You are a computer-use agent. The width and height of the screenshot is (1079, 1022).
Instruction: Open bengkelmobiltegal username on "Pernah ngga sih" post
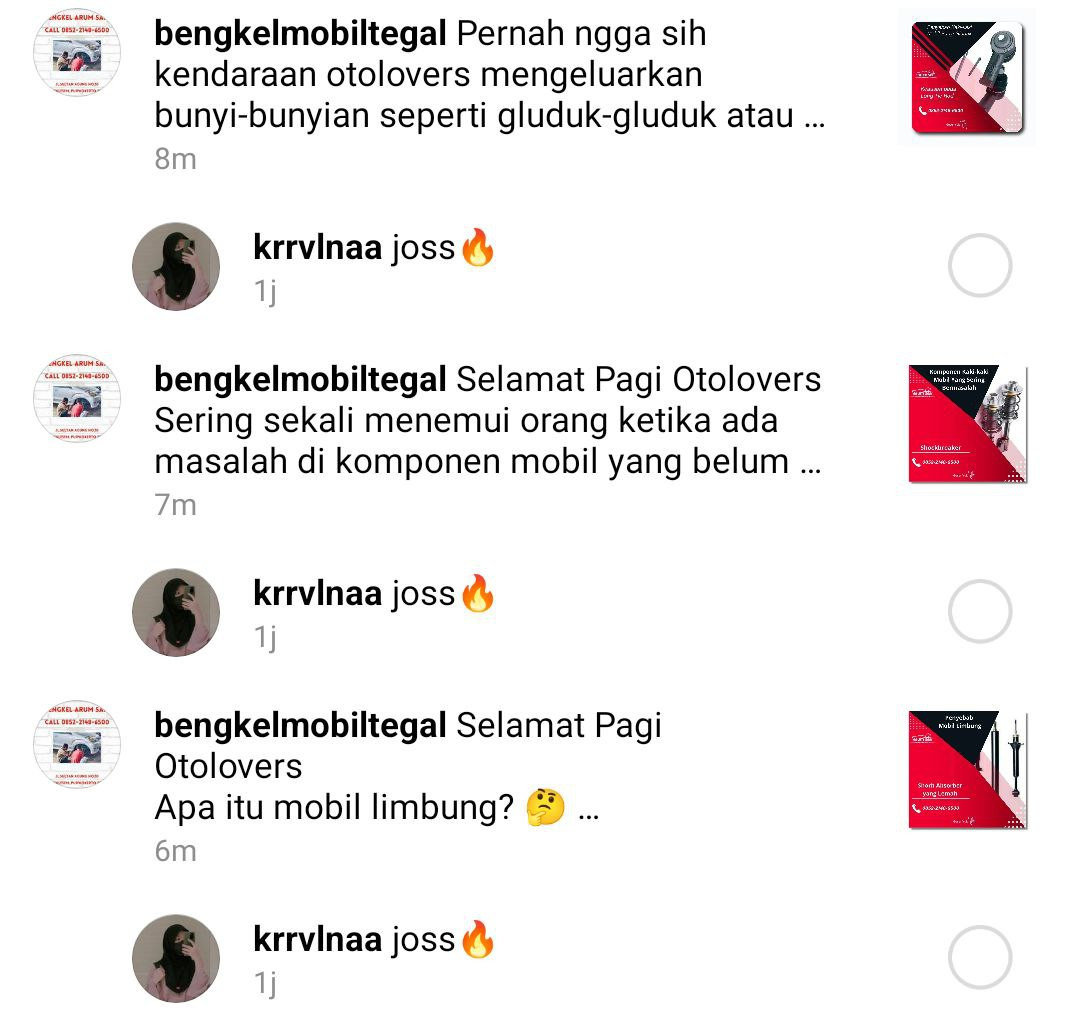click(300, 34)
